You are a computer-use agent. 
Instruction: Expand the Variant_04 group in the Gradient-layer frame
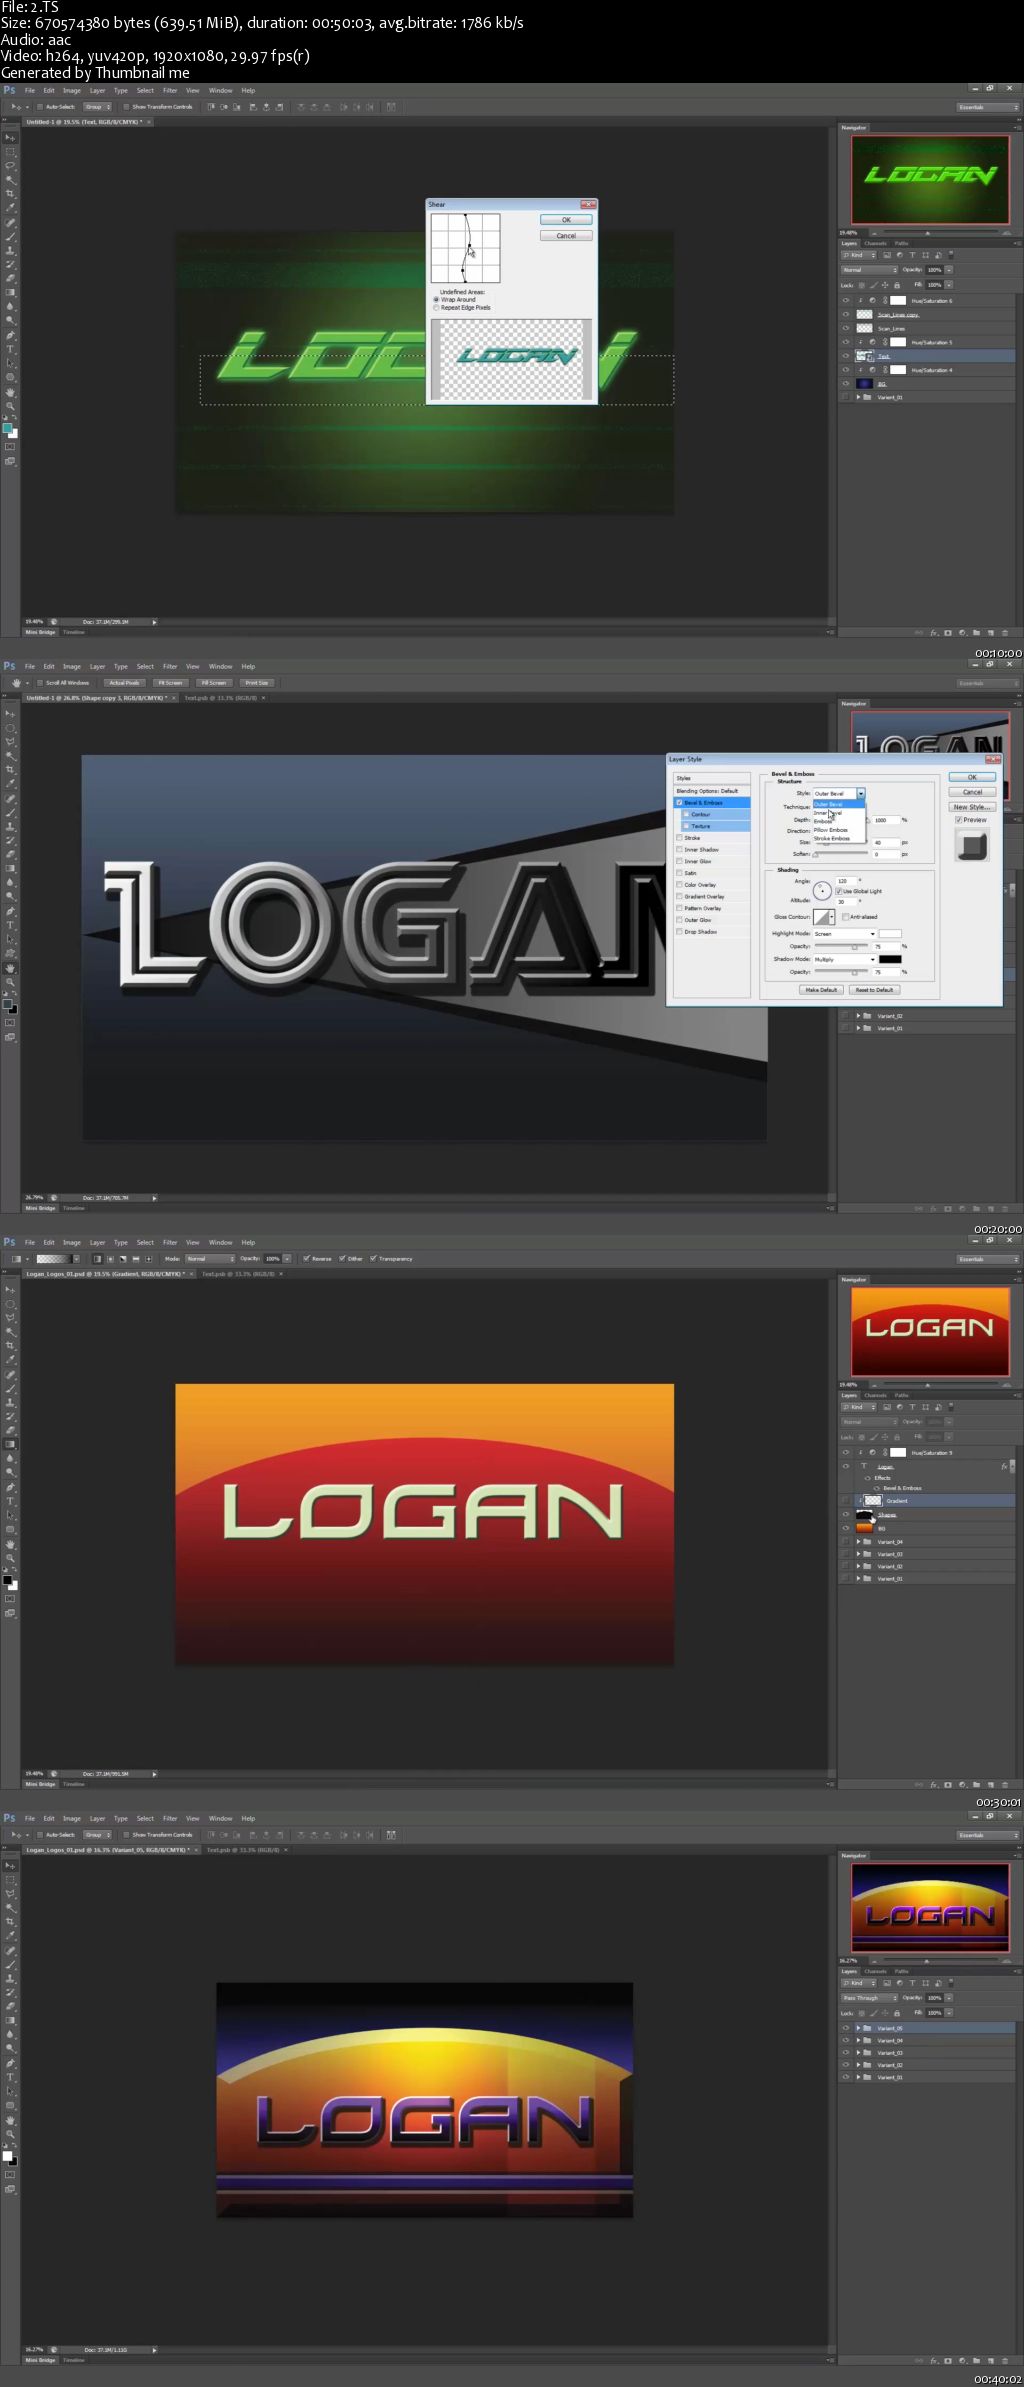(858, 1542)
